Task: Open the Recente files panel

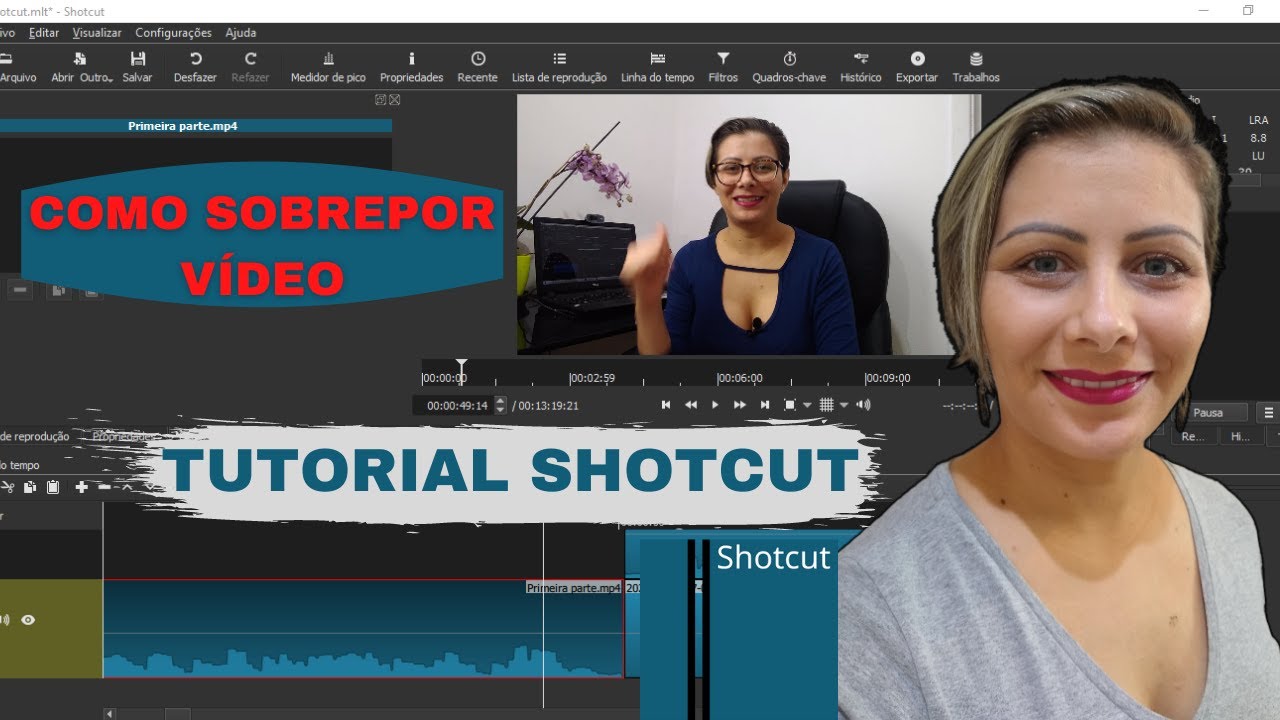Action: 477,67
